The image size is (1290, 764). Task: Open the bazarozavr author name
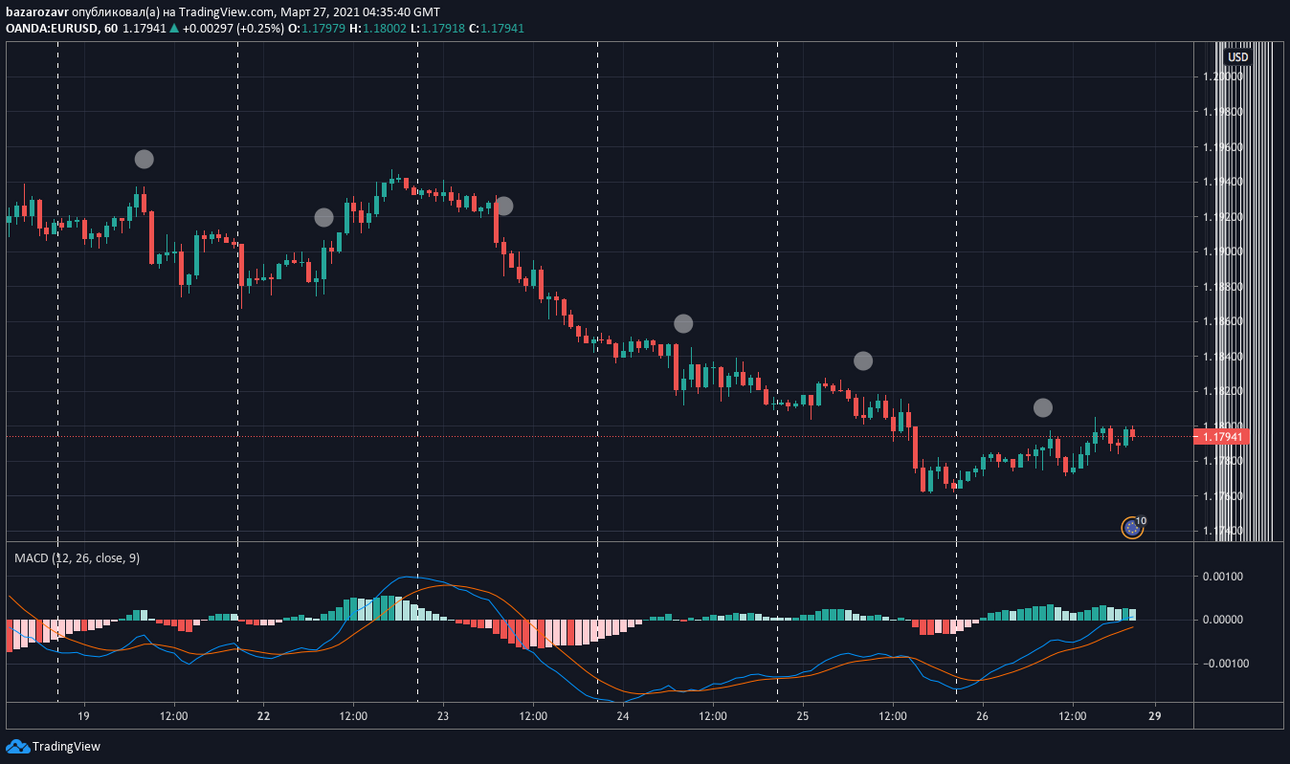coord(37,12)
